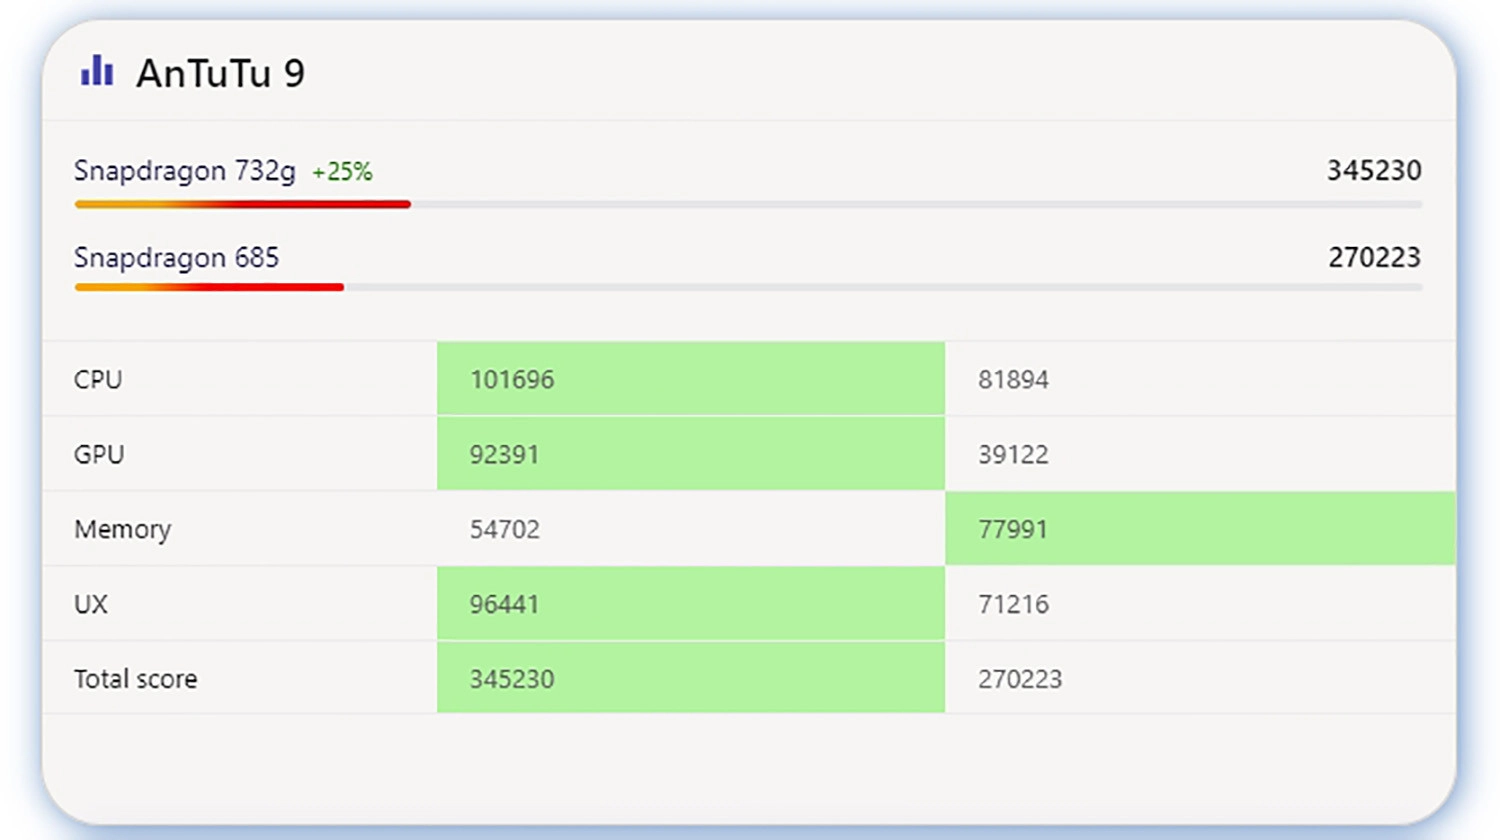Click the UX row label
The width and height of the screenshot is (1500, 840).
(x=90, y=604)
